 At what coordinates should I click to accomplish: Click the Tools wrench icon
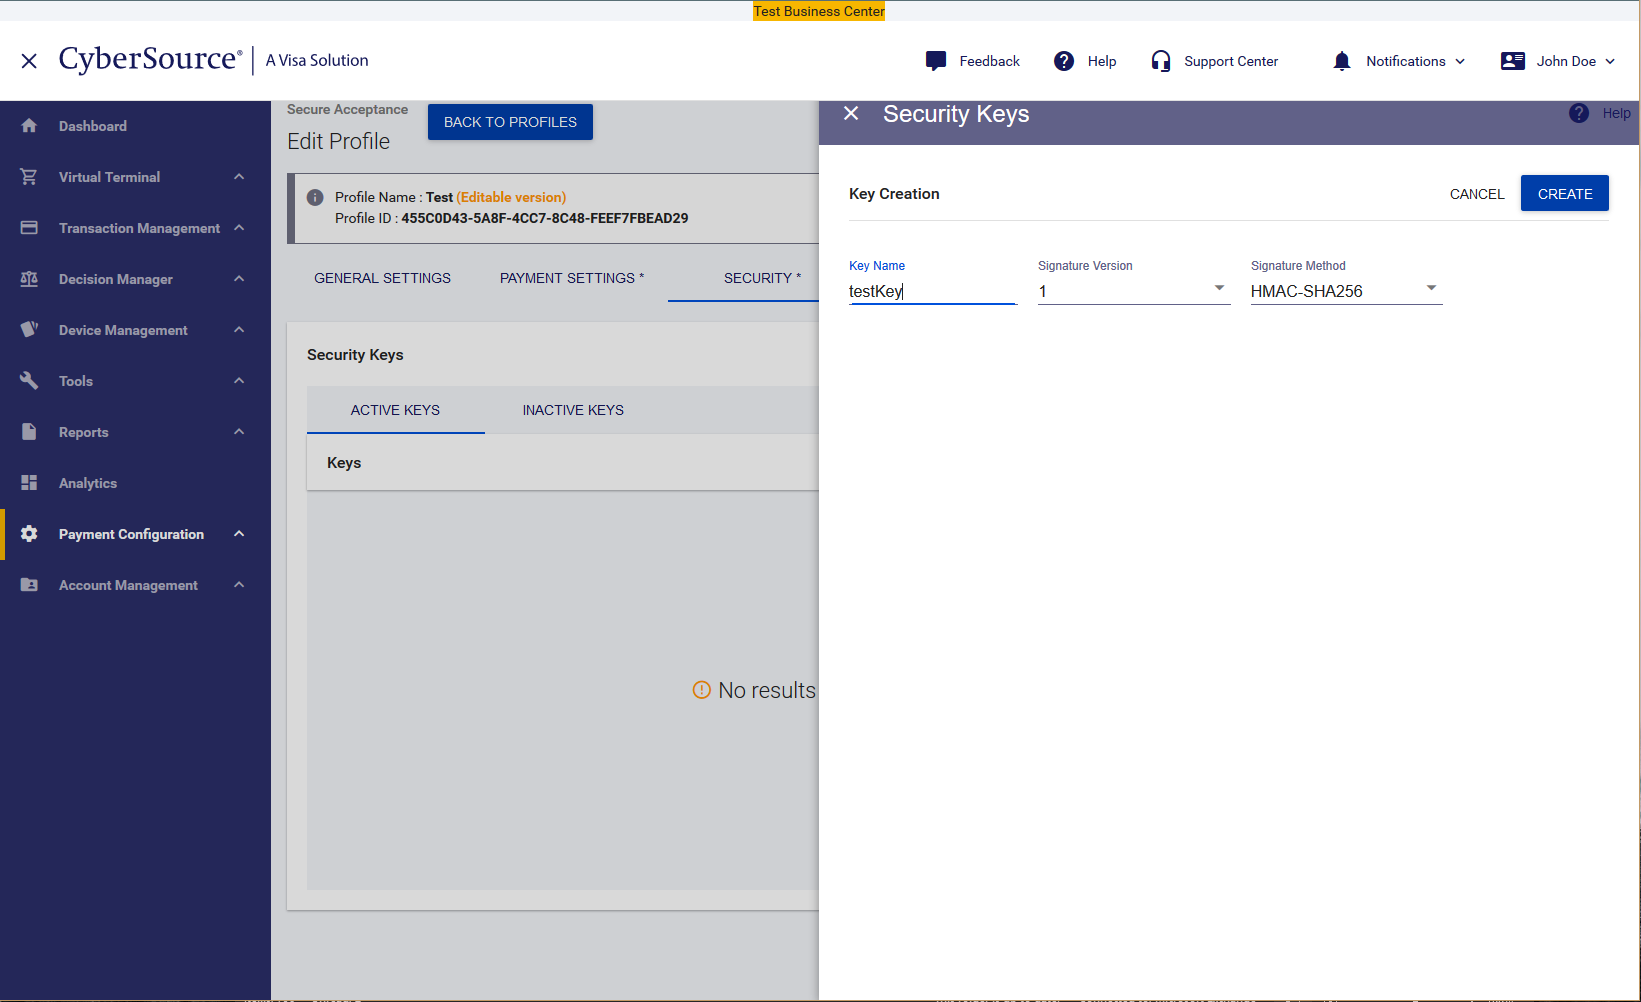tap(29, 381)
